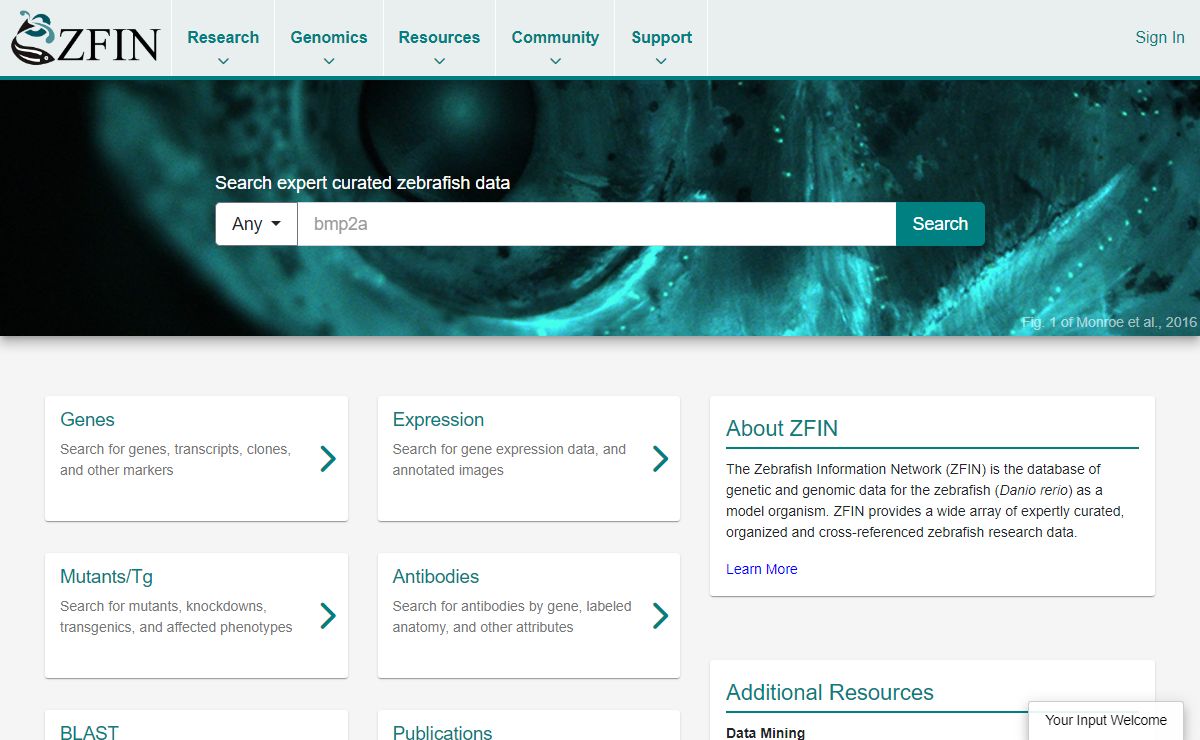The image size is (1200, 740).
Task: Click the About ZFIN description paragraph
Action: click(925, 500)
